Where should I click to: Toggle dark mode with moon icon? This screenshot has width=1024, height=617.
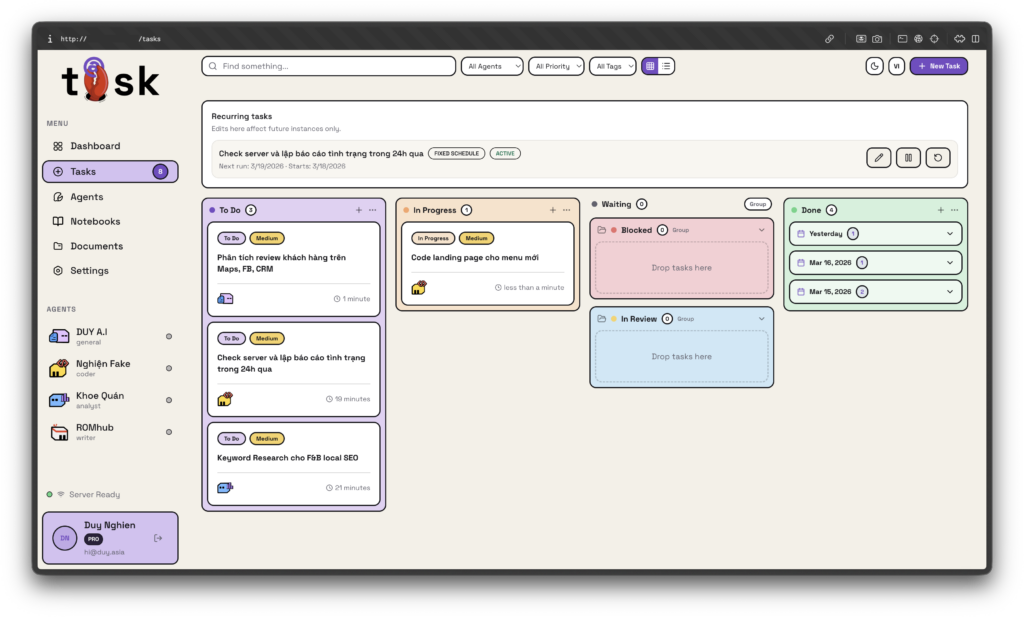(874, 66)
